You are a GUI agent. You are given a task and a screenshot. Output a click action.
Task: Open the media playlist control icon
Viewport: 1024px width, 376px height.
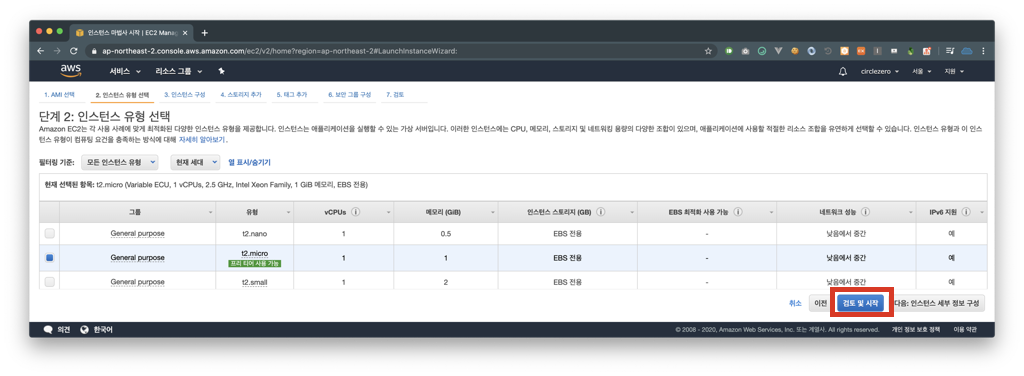pos(950,50)
